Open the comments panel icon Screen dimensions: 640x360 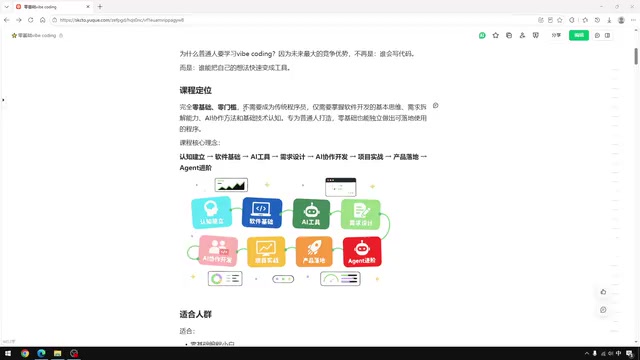[598, 36]
